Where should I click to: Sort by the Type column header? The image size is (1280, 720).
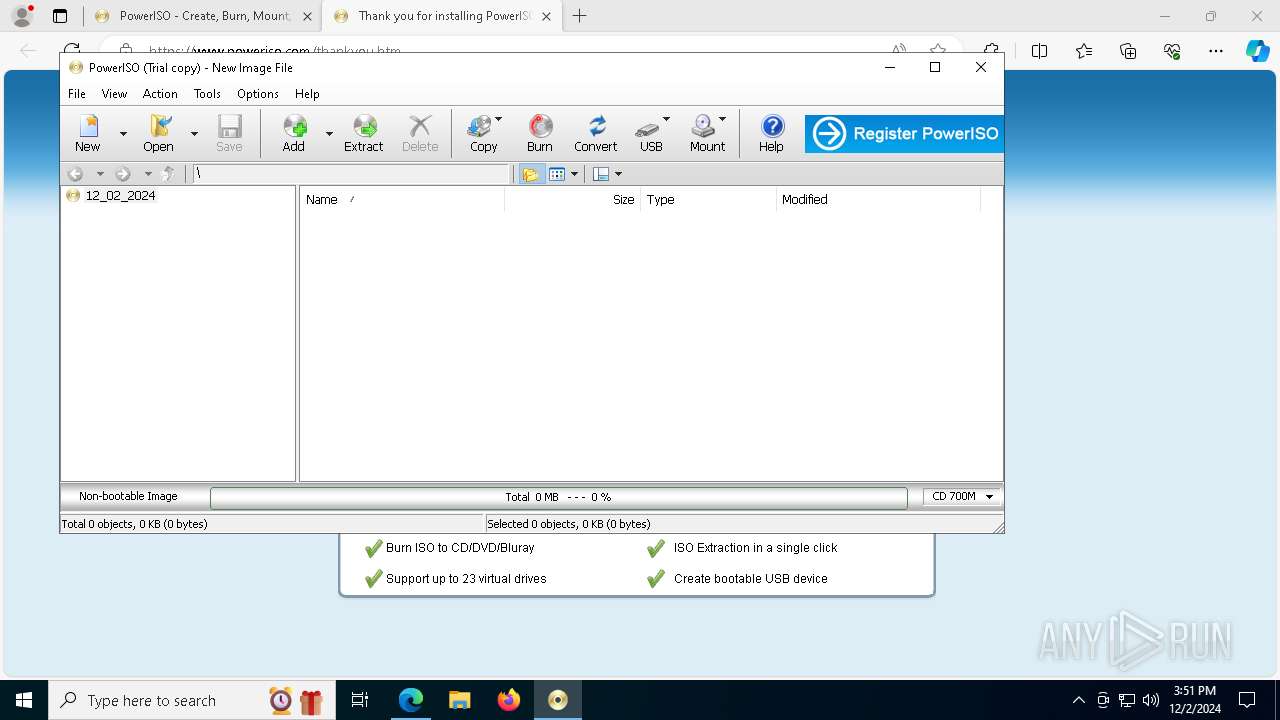click(709, 200)
